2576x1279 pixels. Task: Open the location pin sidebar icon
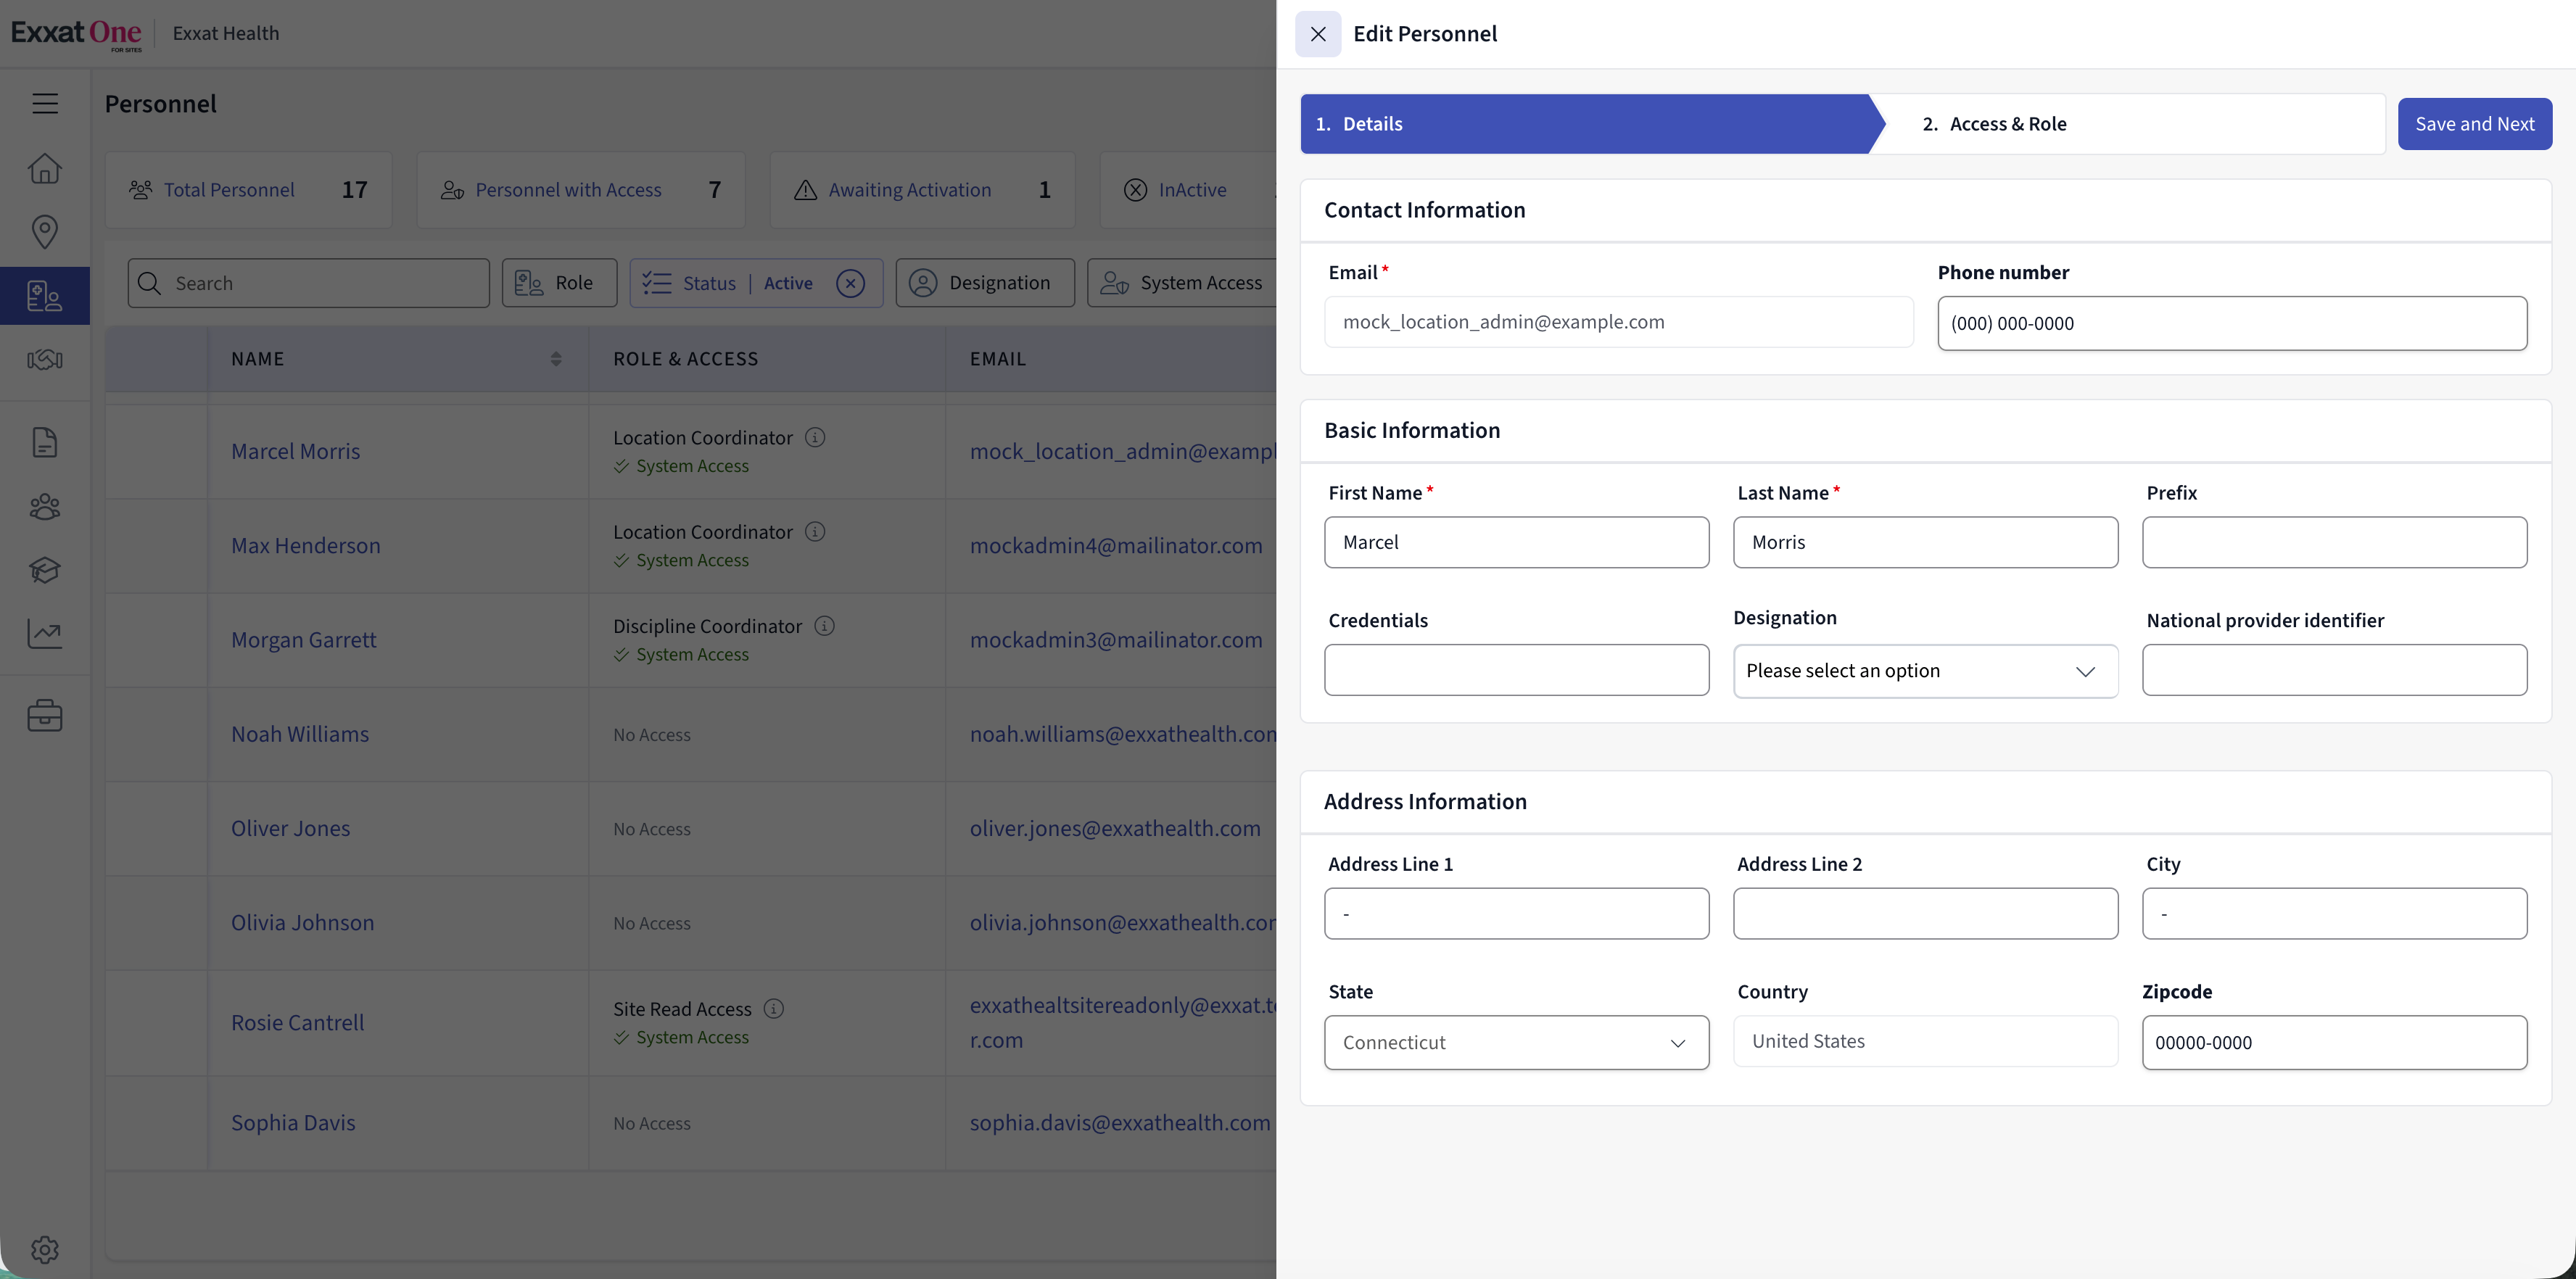click(45, 232)
